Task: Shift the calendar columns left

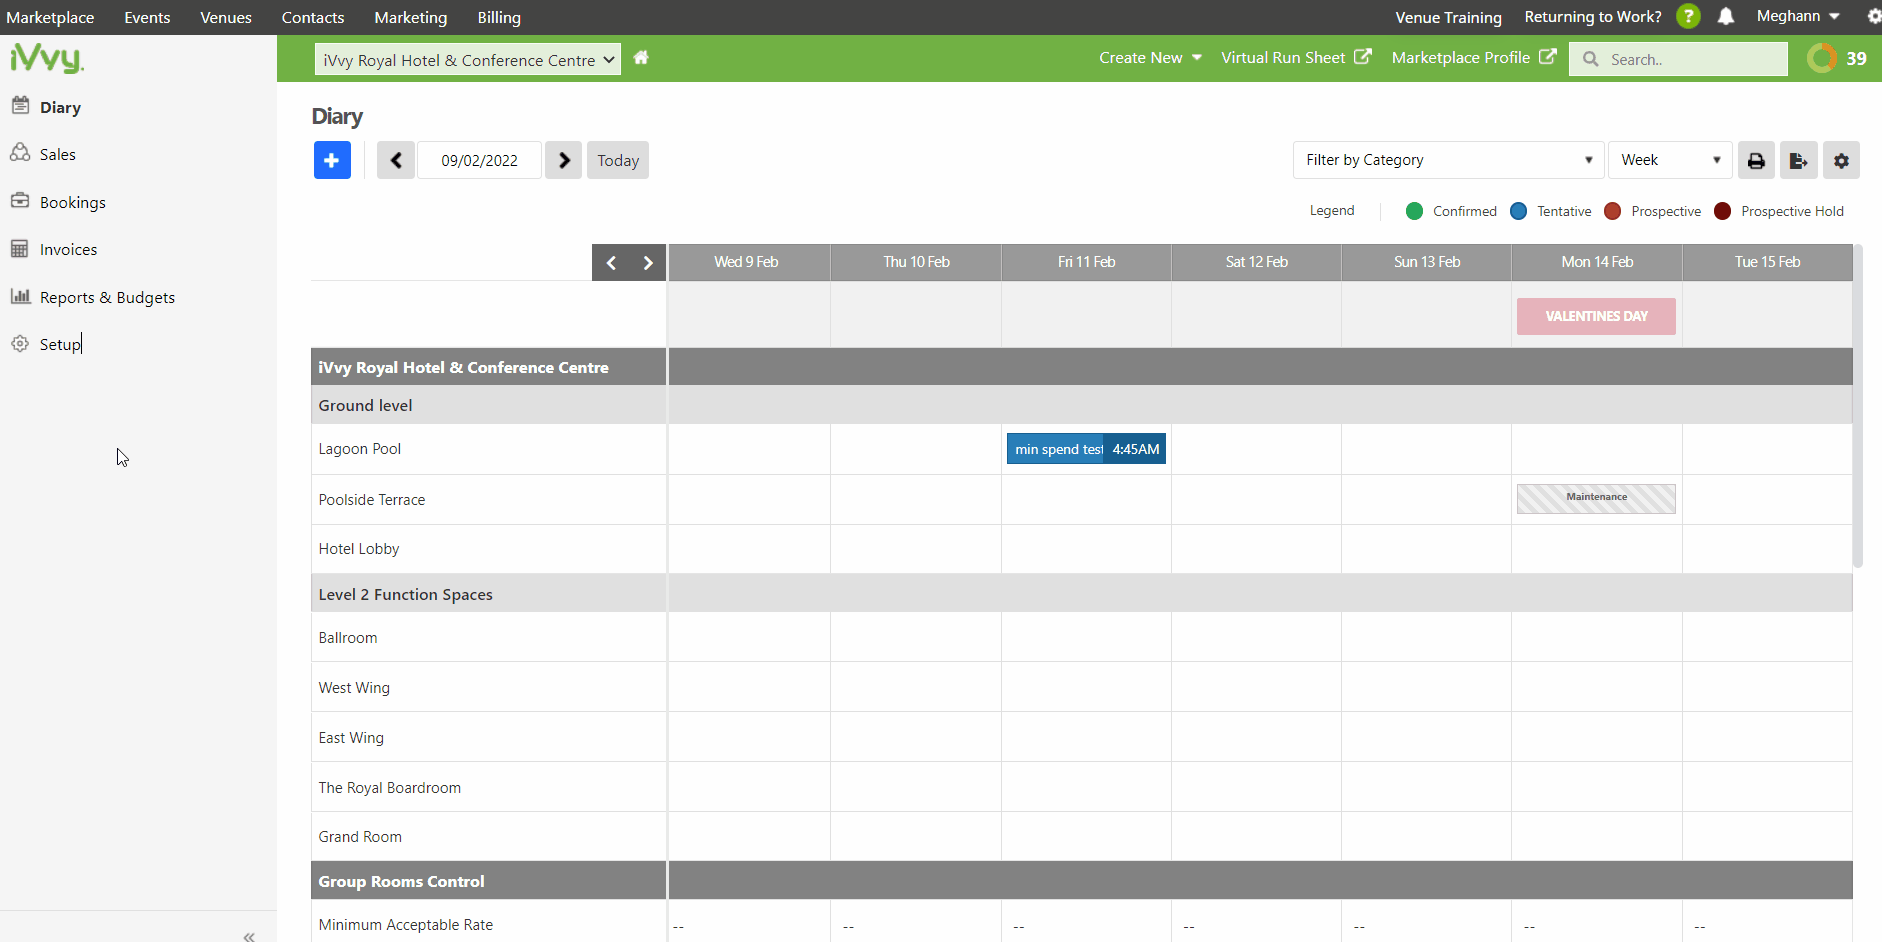Action: tap(611, 263)
